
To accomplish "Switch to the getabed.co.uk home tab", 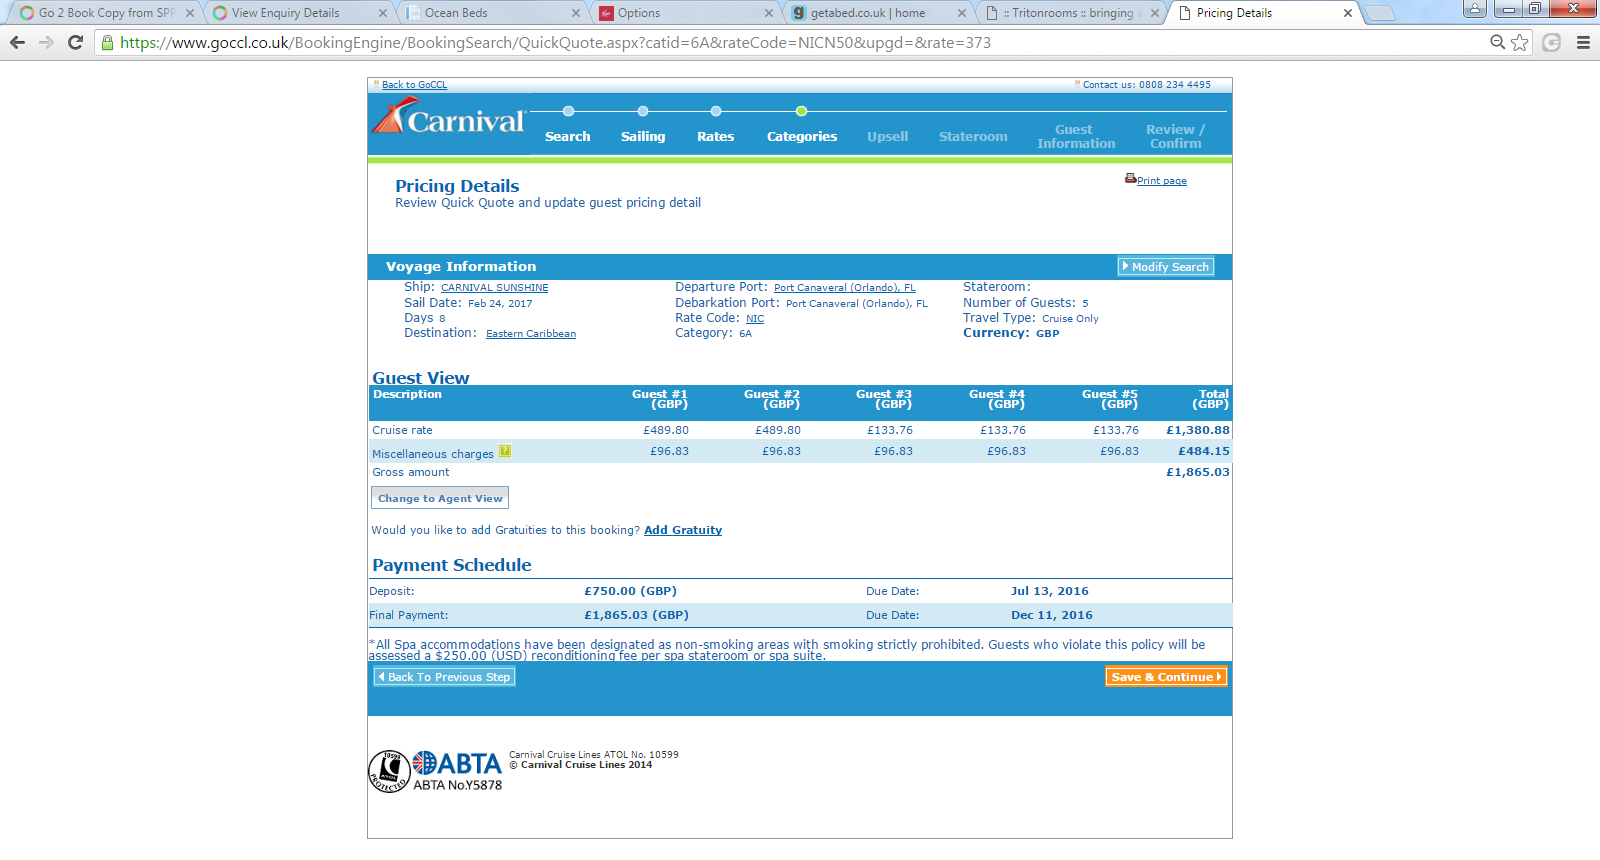I will pos(878,13).
